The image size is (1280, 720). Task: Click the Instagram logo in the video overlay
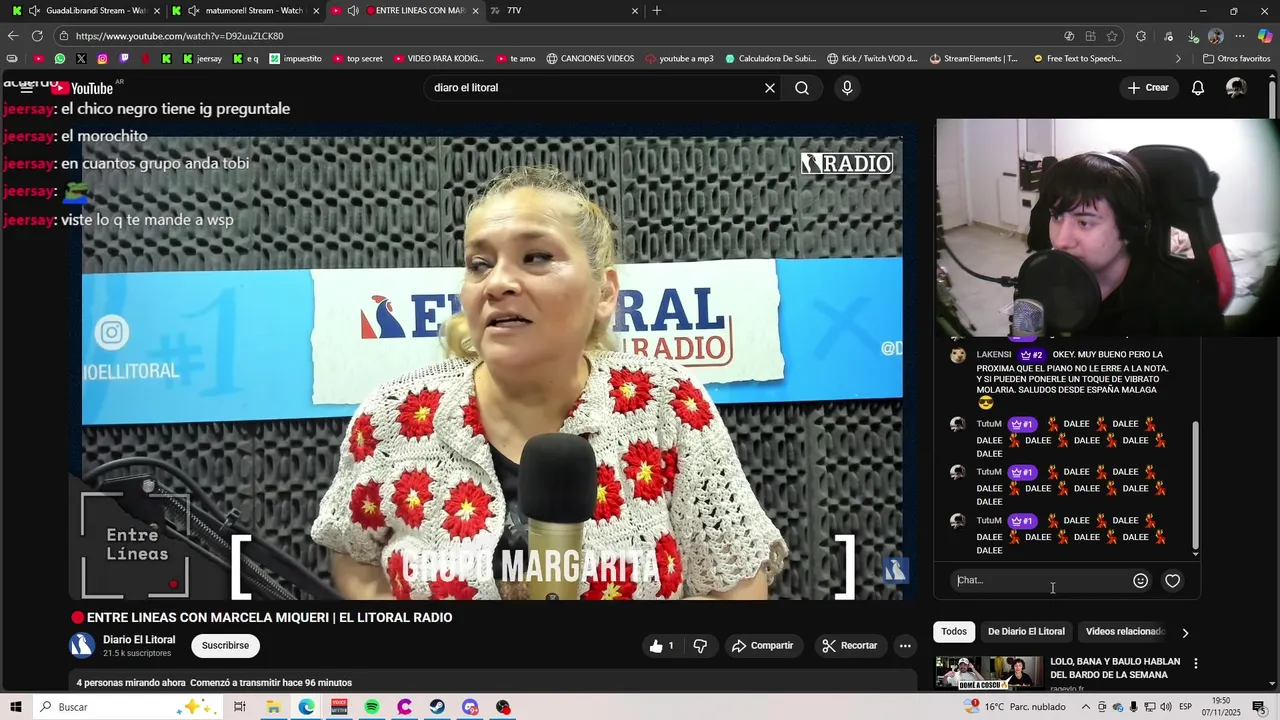click(x=112, y=332)
